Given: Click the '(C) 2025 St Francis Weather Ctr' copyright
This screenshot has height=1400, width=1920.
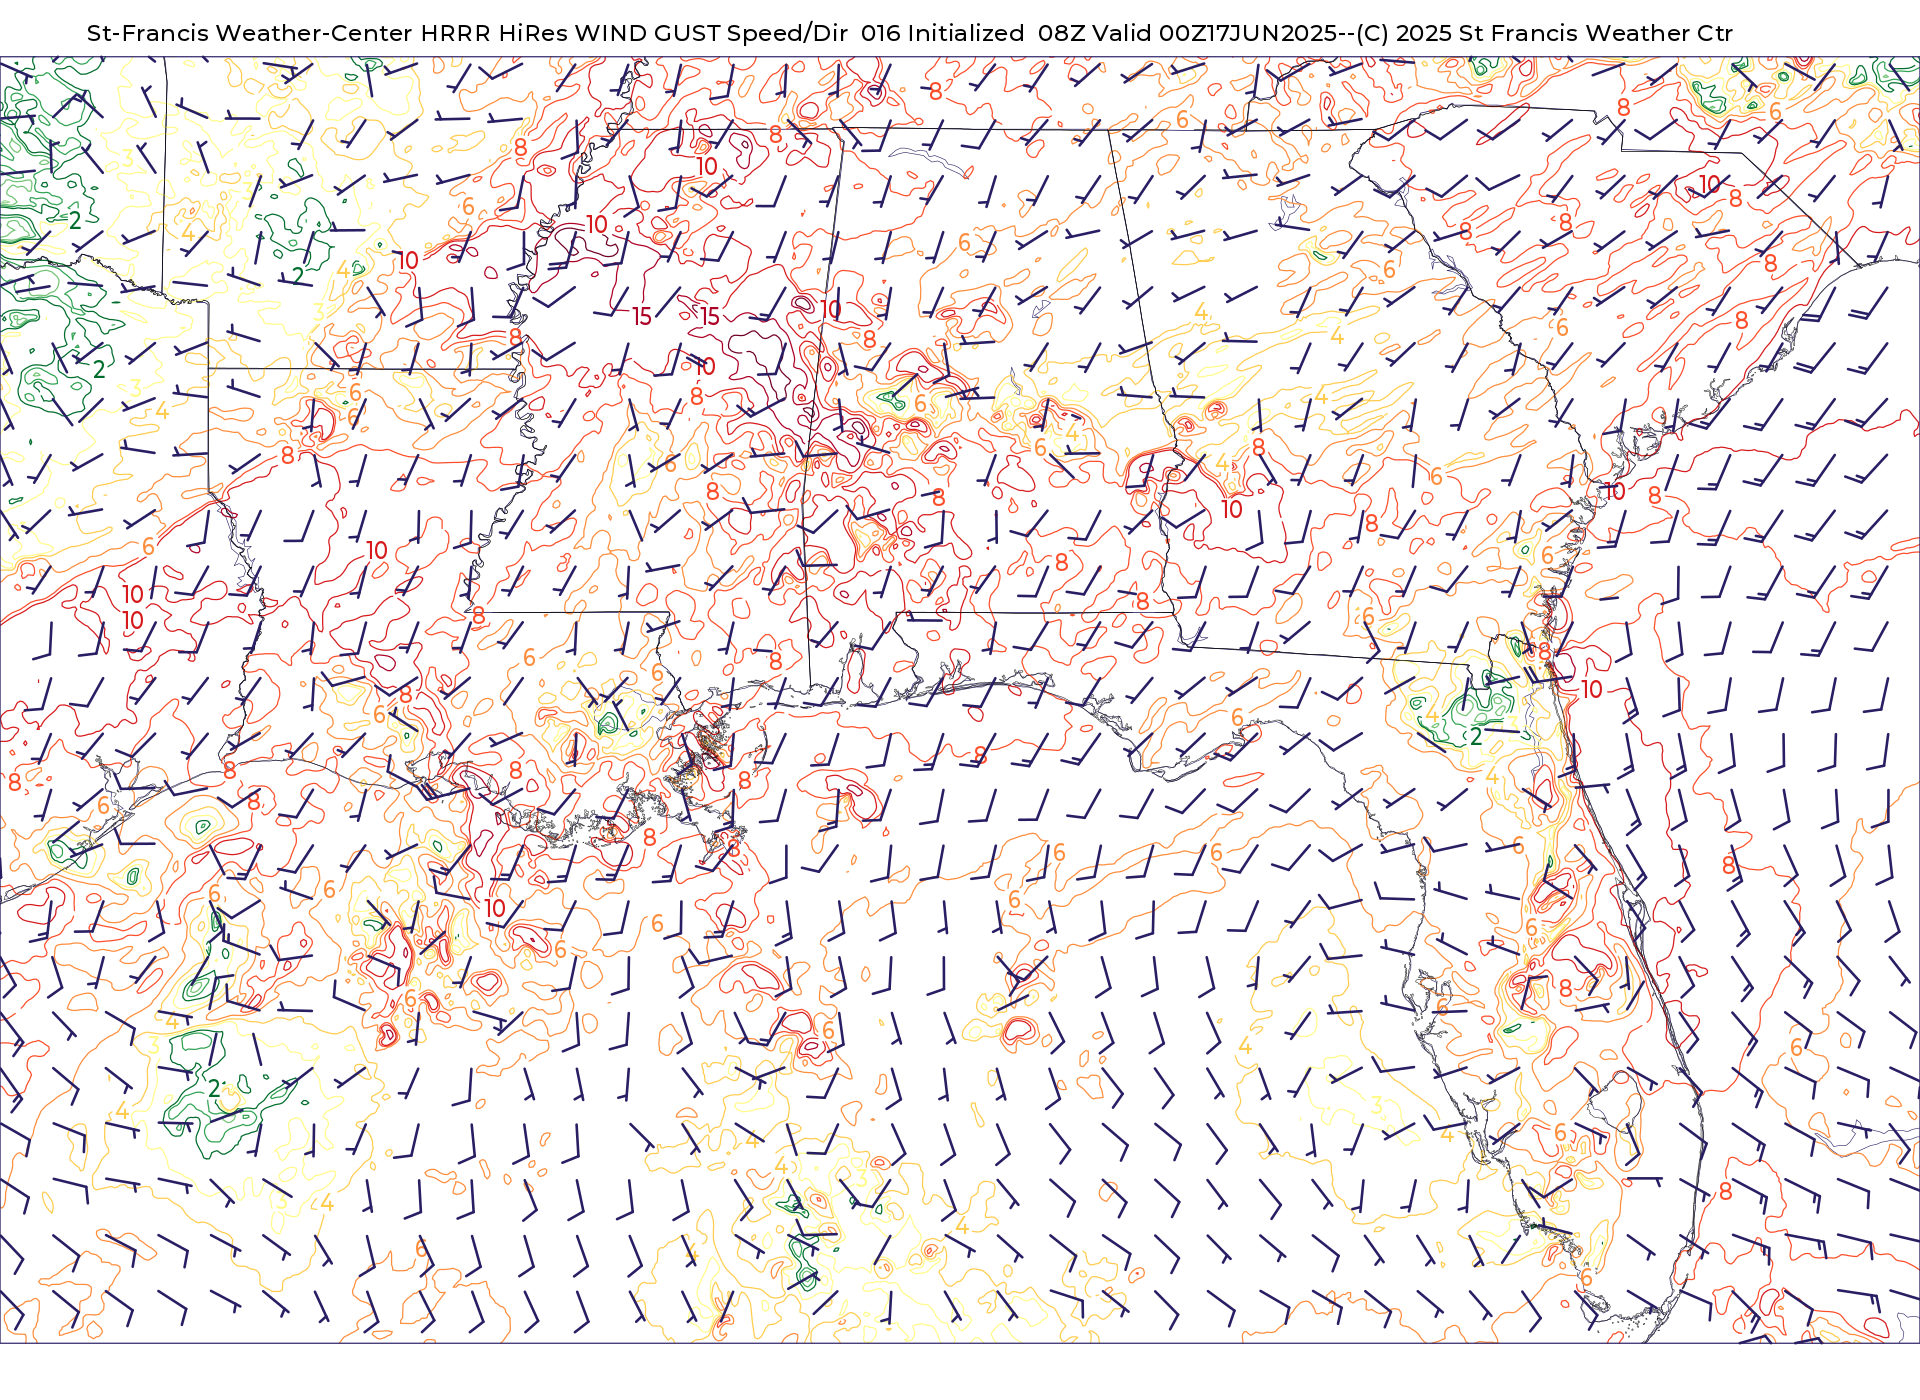Looking at the screenshot, I should click(x=1544, y=33).
